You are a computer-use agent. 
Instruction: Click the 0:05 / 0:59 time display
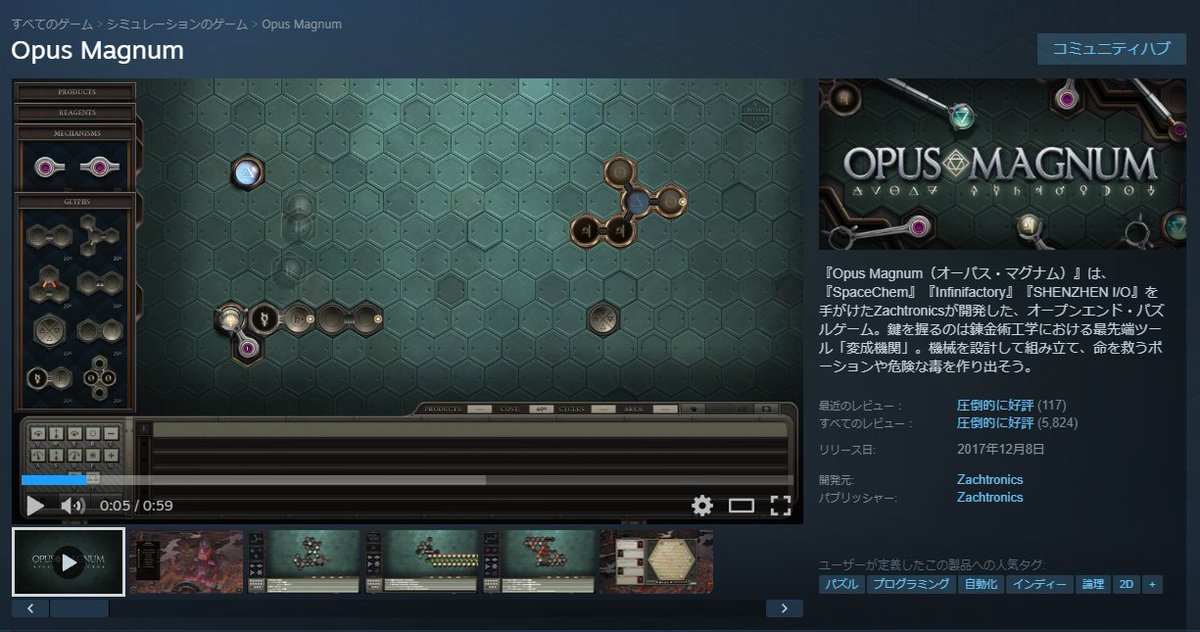tap(137, 506)
